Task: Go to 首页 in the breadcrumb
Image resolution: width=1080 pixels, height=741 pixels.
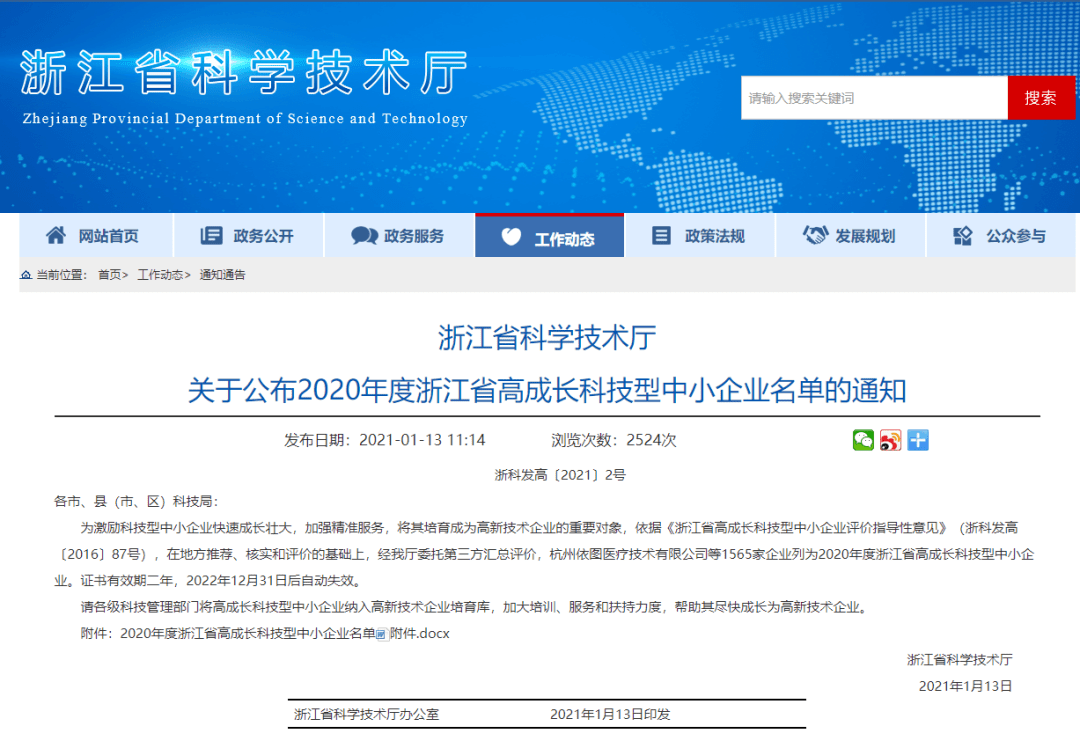Action: 109,275
